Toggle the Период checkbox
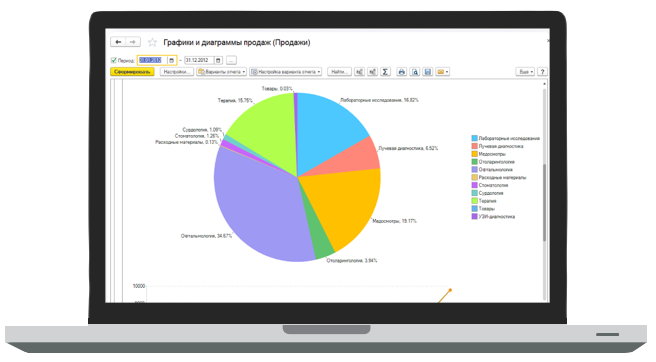The image size is (656, 362). [x=113, y=60]
